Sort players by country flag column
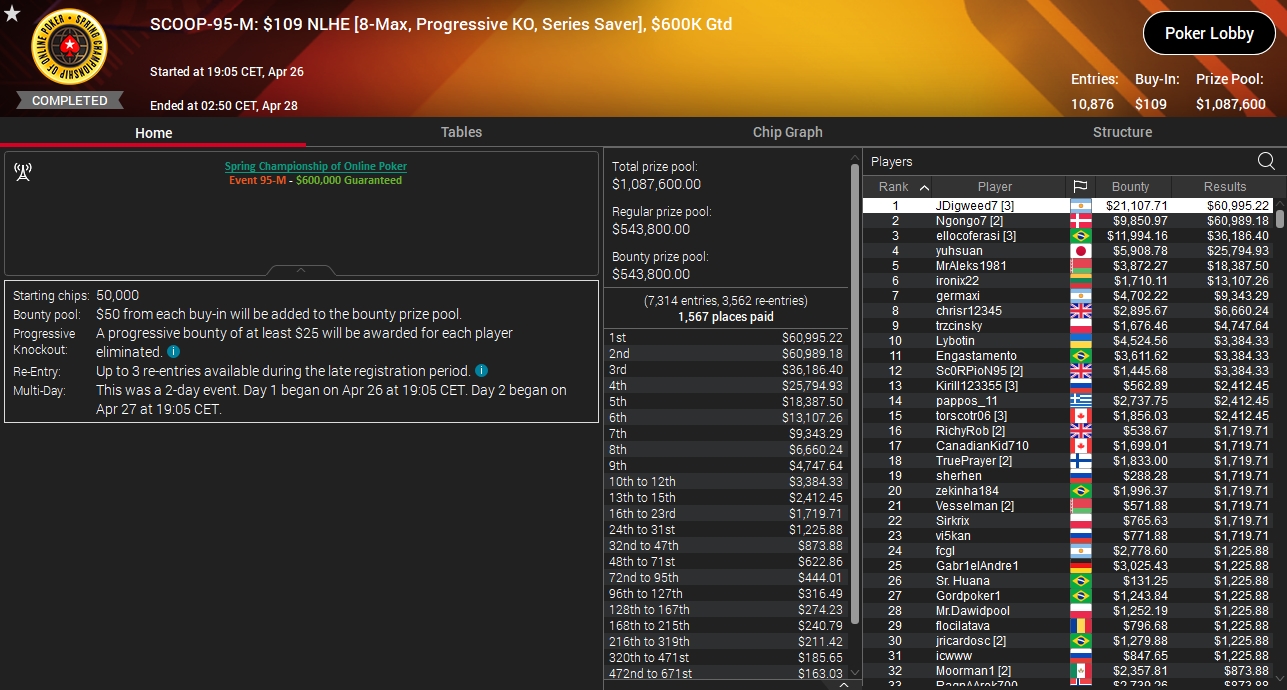 [1079, 187]
